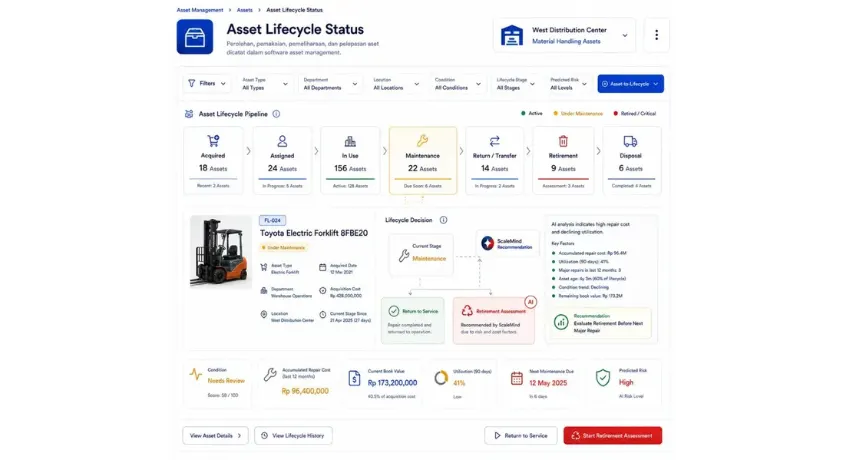This screenshot has height=460, width=847.
Task: Click the asset box logo icon
Action: (x=194, y=37)
